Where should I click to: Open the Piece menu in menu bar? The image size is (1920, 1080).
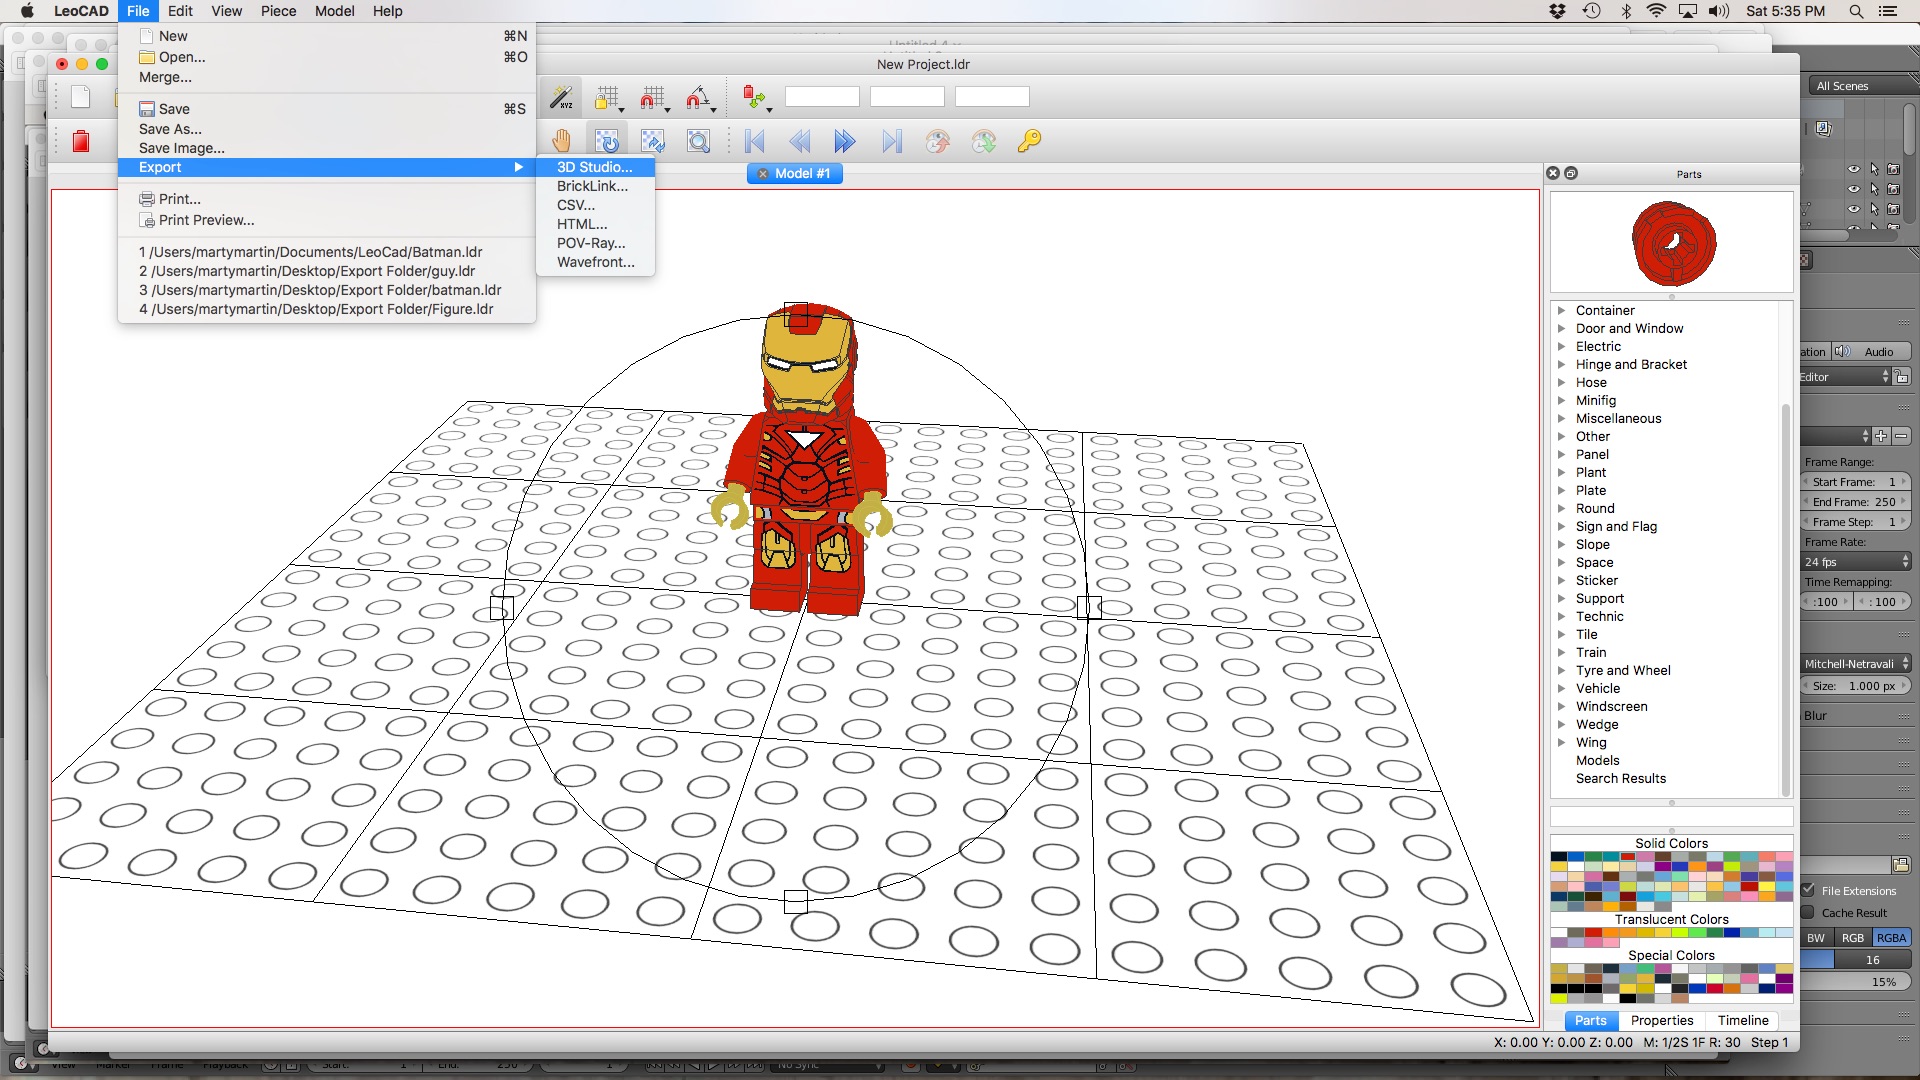pyautogui.click(x=278, y=11)
